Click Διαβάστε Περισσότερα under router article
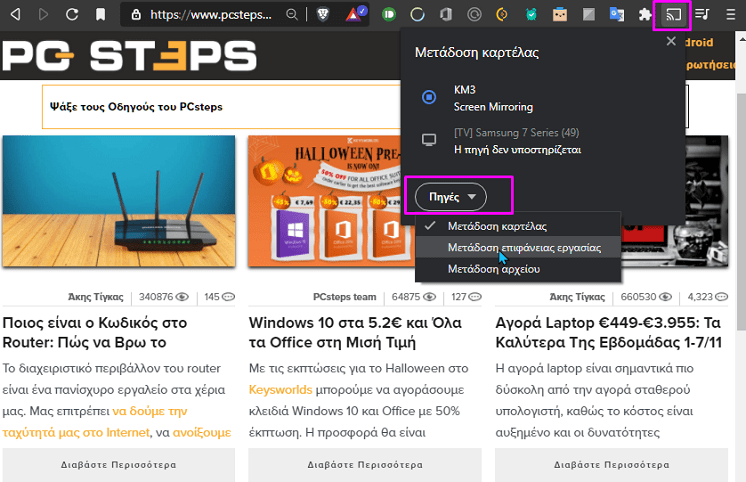The height and width of the screenshot is (482, 746). (118, 465)
